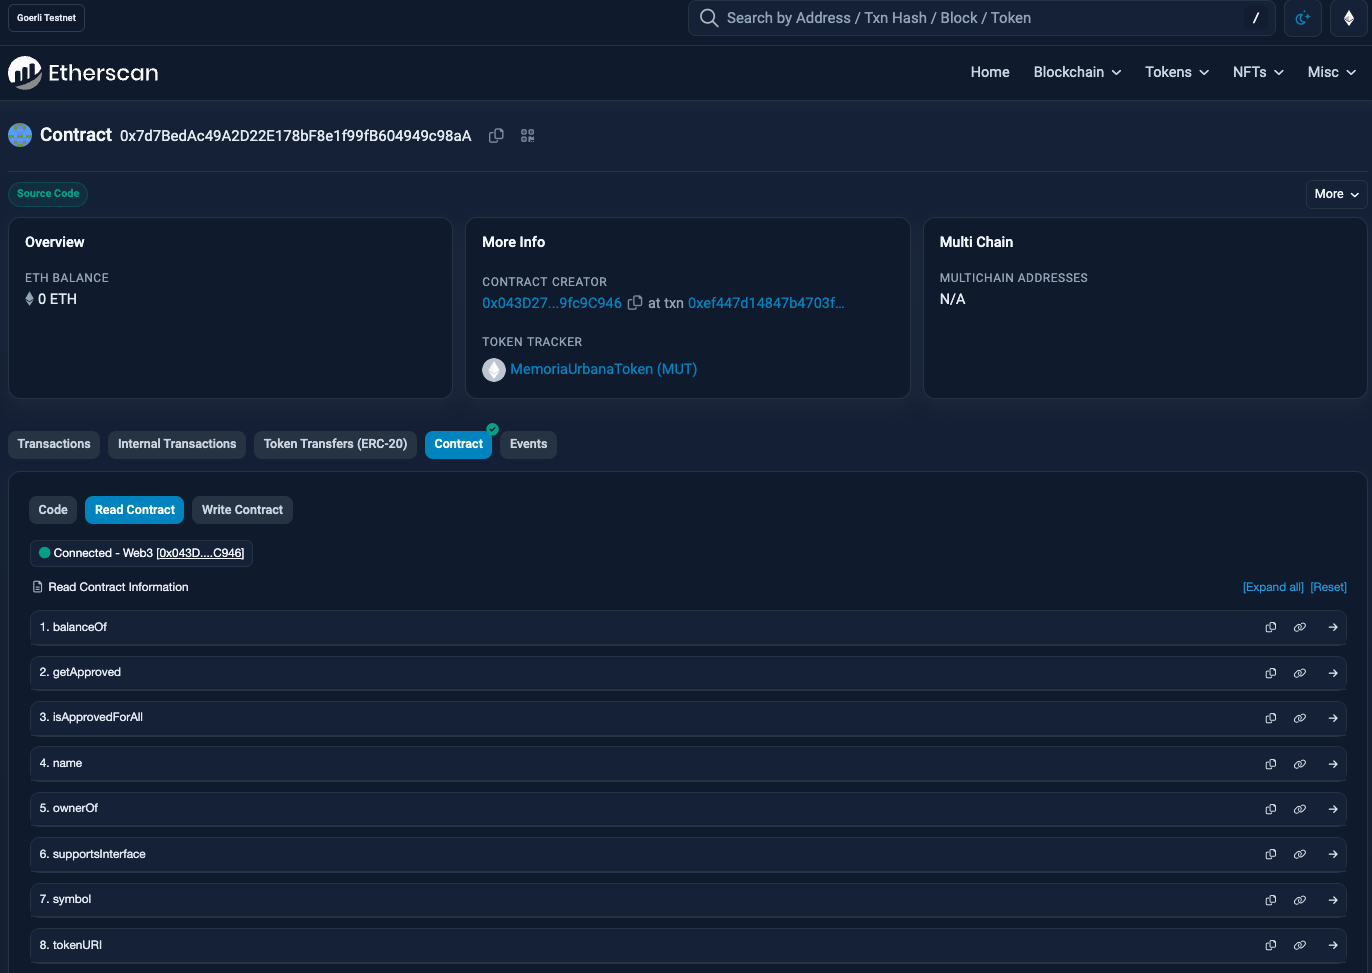Open the More options dropdown
Image resolution: width=1372 pixels, height=973 pixels.
point(1336,193)
